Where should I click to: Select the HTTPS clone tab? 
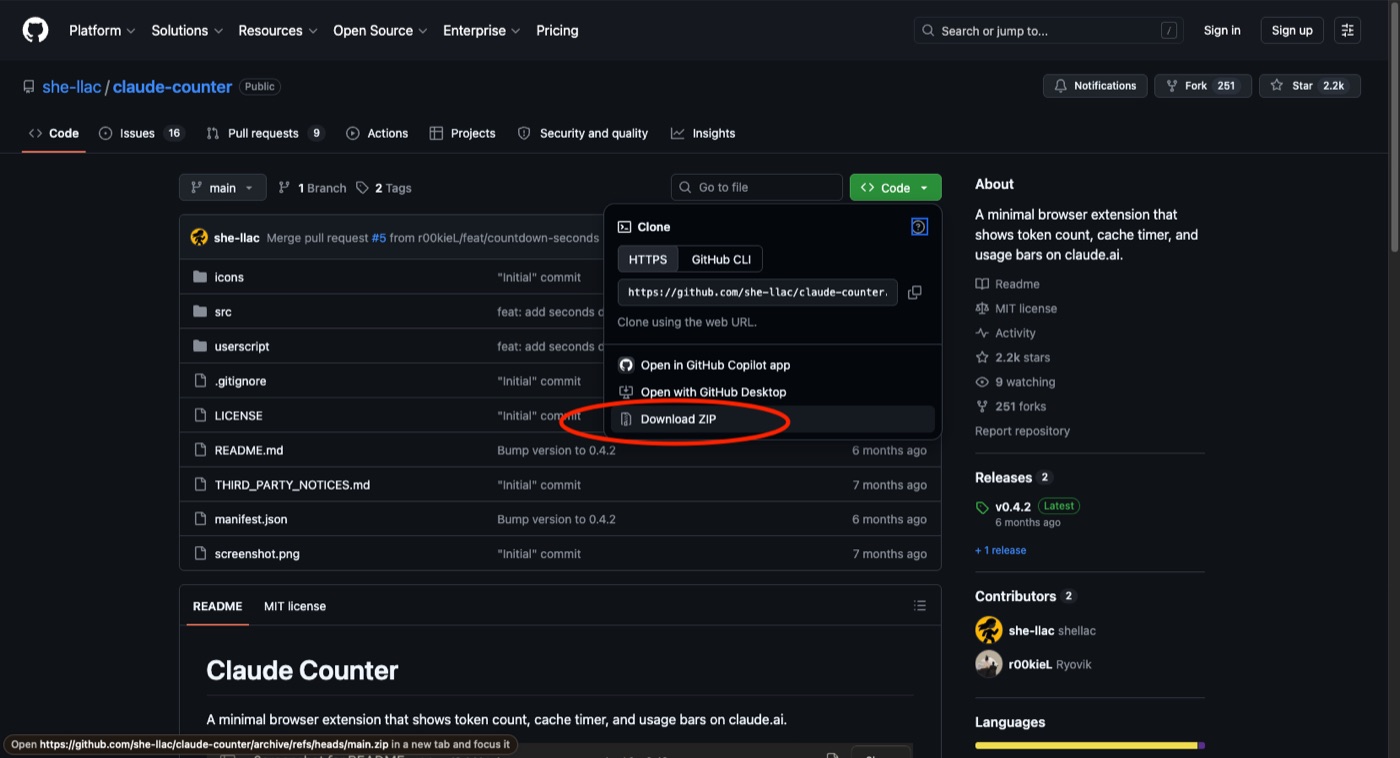tap(648, 260)
